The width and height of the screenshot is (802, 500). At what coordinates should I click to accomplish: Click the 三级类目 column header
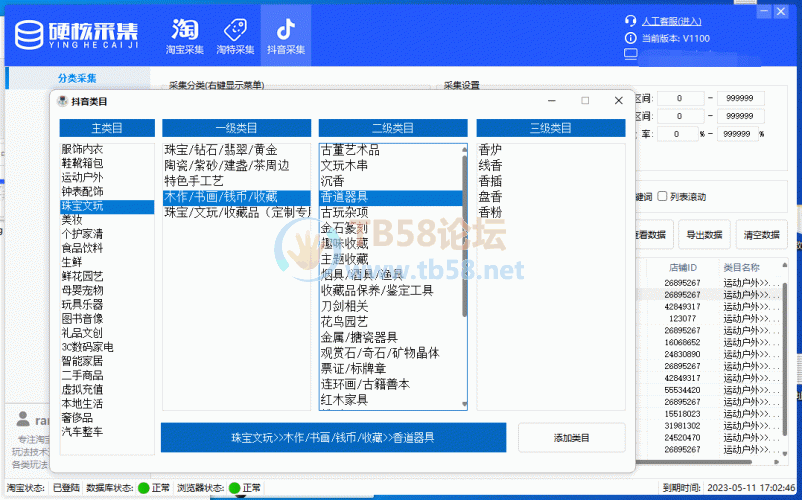pyautogui.click(x=551, y=128)
